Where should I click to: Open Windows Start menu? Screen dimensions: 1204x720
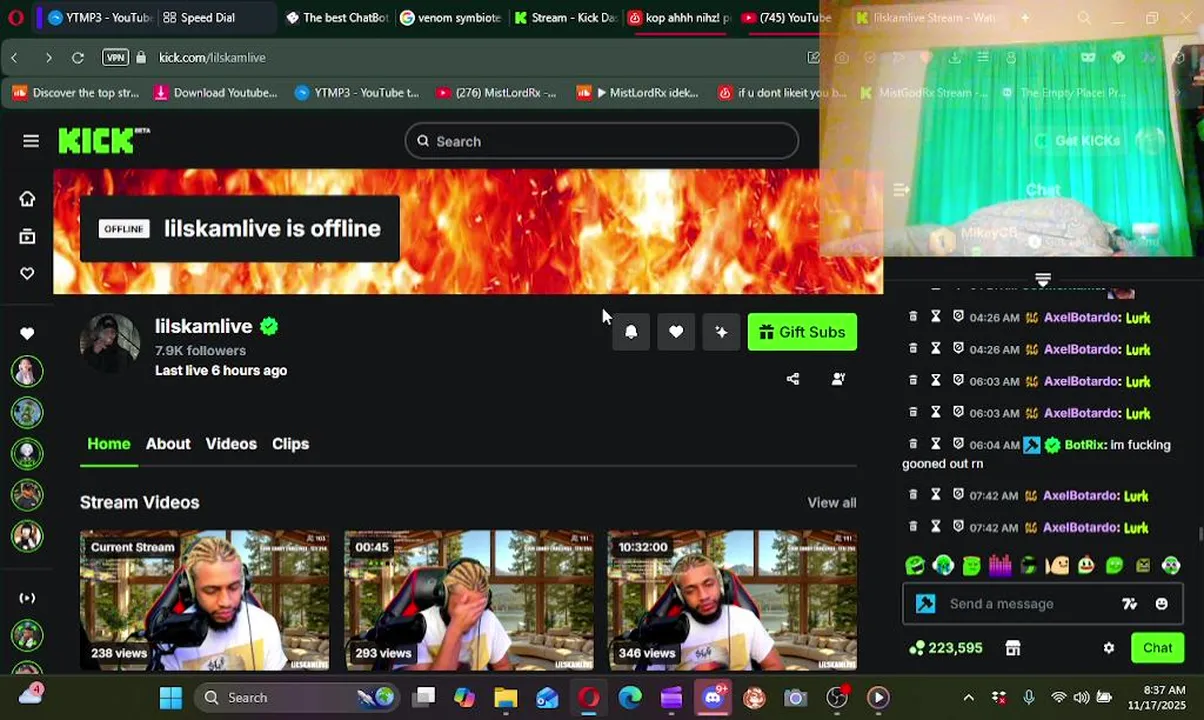[171, 697]
